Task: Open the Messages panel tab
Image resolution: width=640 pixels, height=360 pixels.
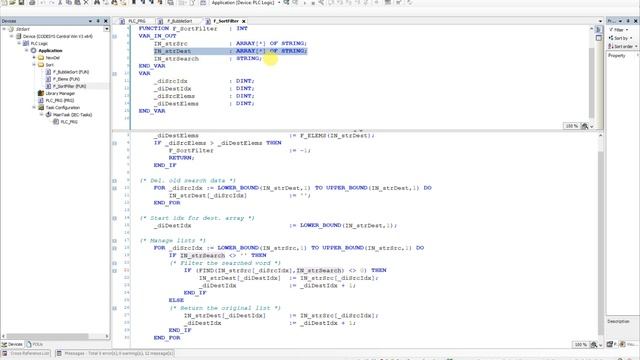Action: [x=115, y=353]
